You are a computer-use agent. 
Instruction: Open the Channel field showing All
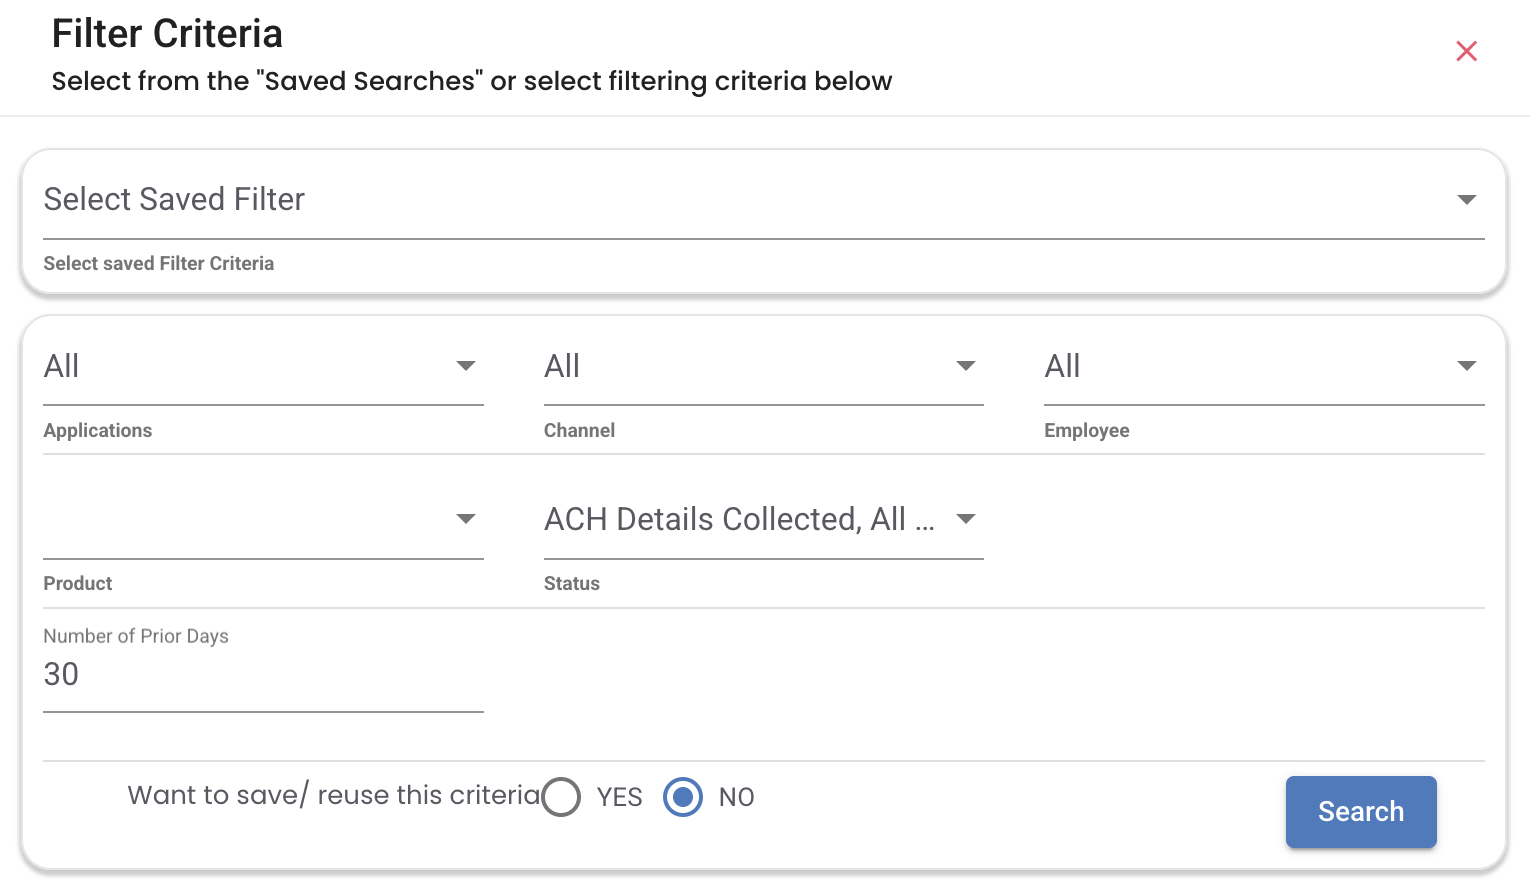coord(740,367)
